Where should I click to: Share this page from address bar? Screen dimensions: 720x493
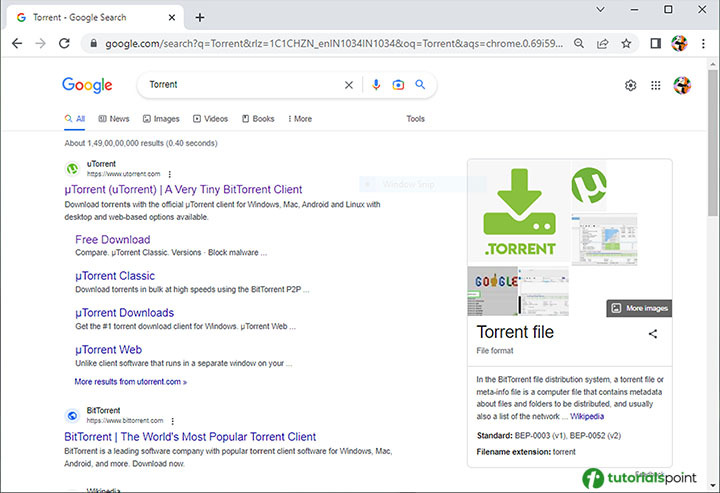click(602, 44)
